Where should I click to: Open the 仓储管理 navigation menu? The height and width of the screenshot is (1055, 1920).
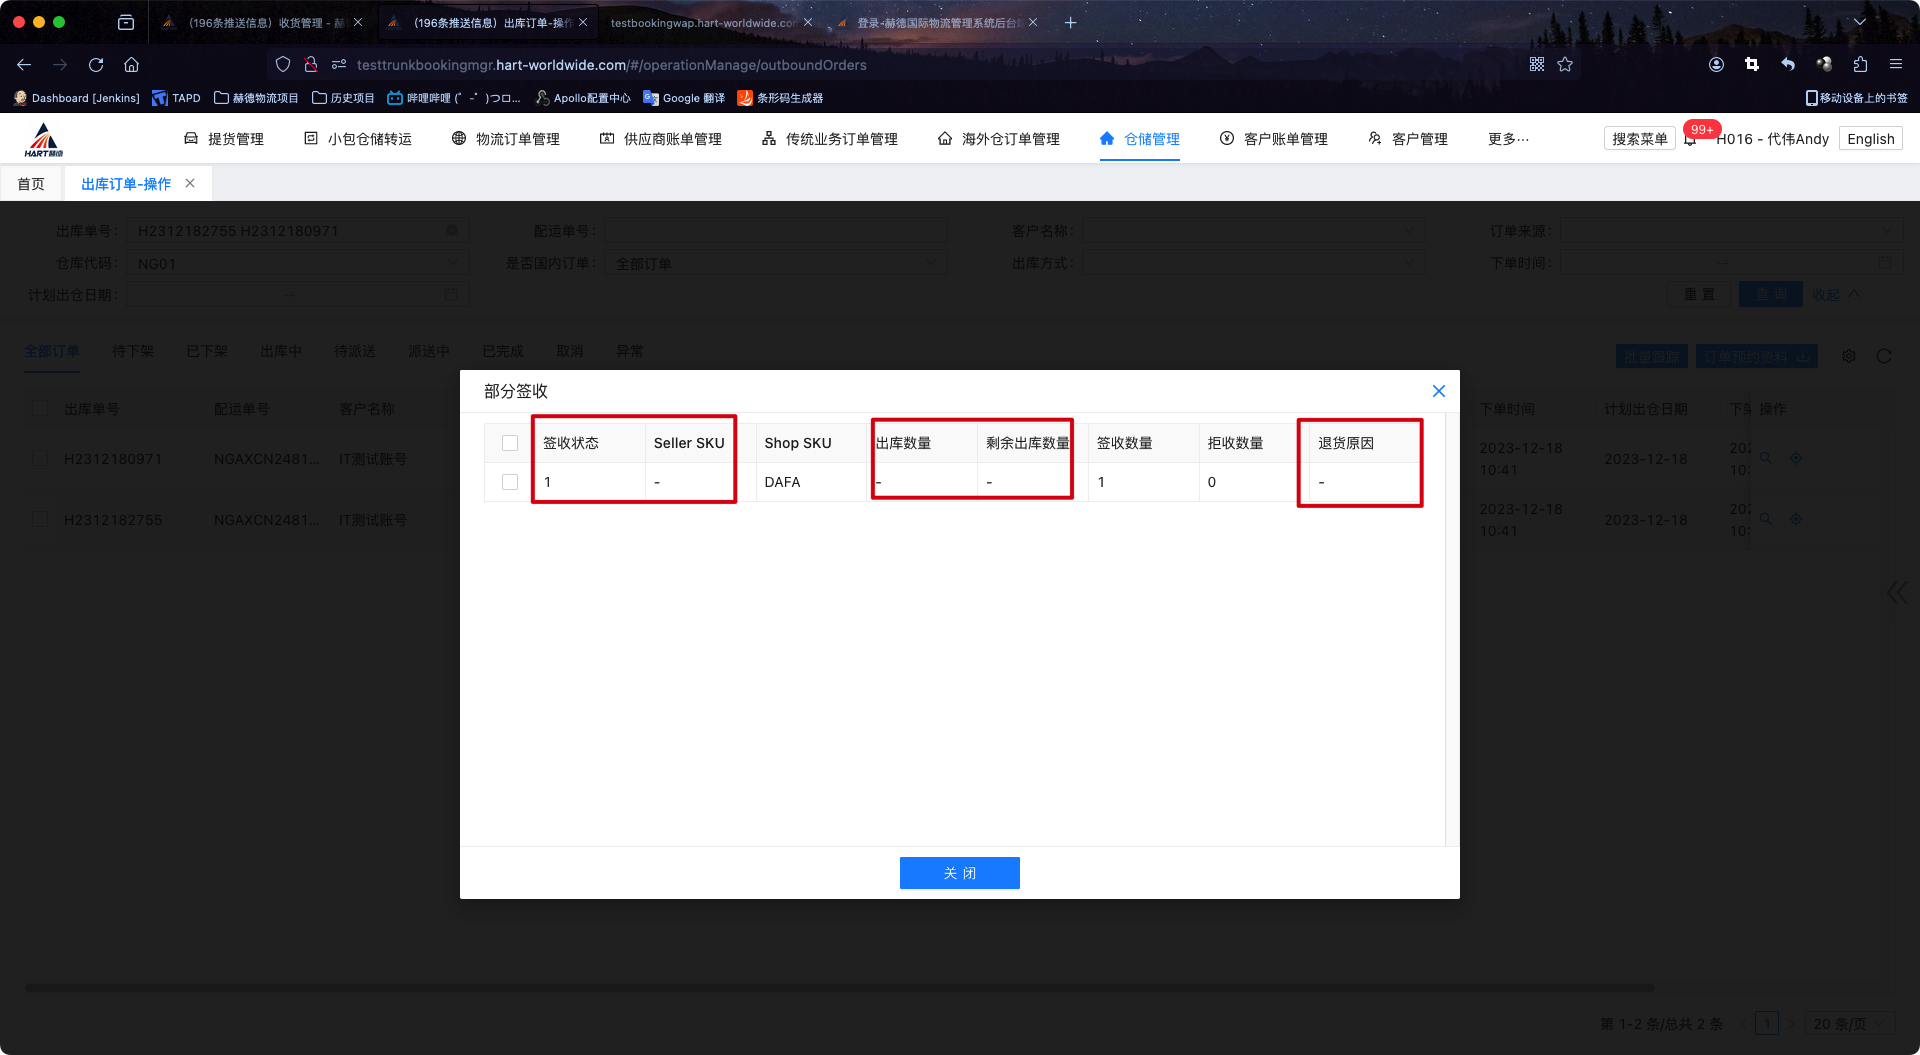1139,139
